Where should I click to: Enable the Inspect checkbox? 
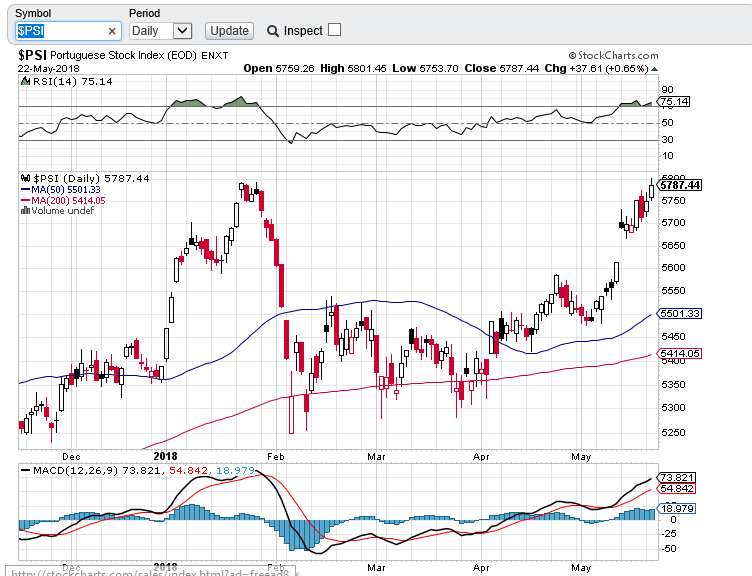[335, 30]
